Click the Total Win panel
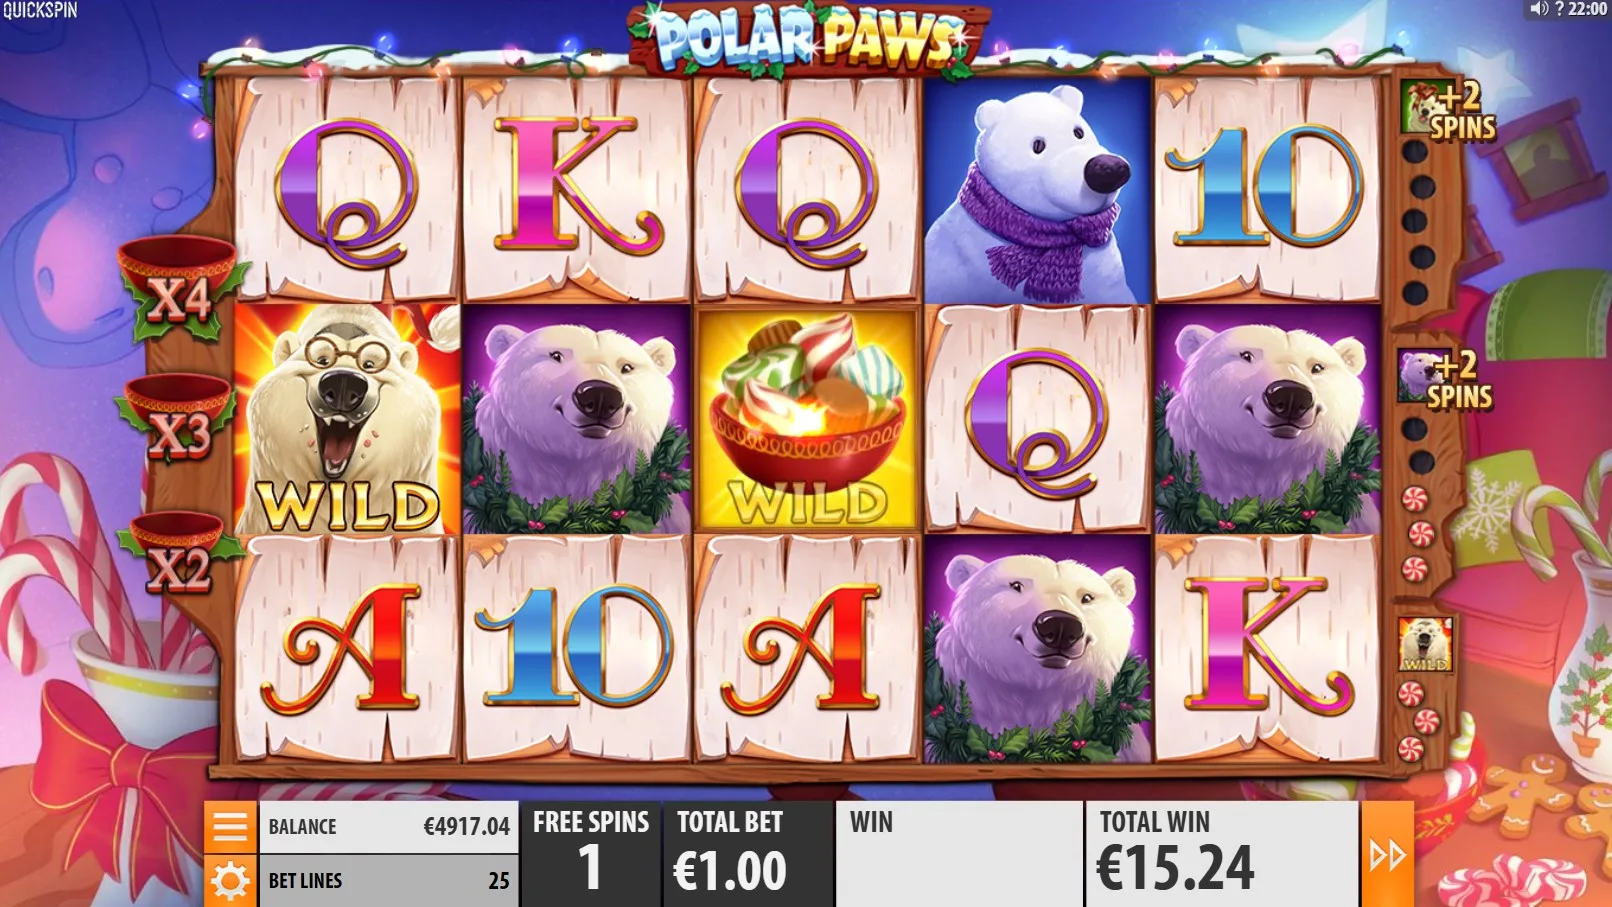Screen dimensions: 1612x907 tap(1222, 854)
